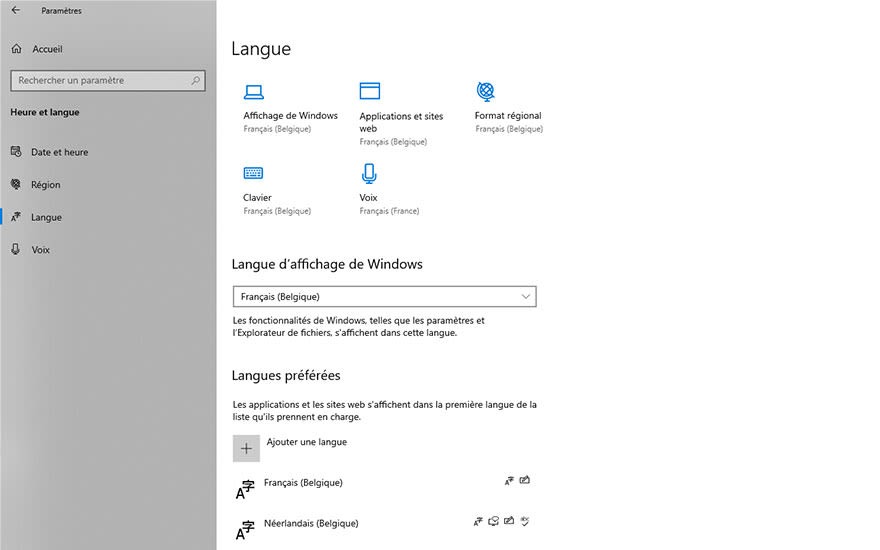Click the window icon for Applications et sites web
Viewport: 880px width, 550px height.
370,91
